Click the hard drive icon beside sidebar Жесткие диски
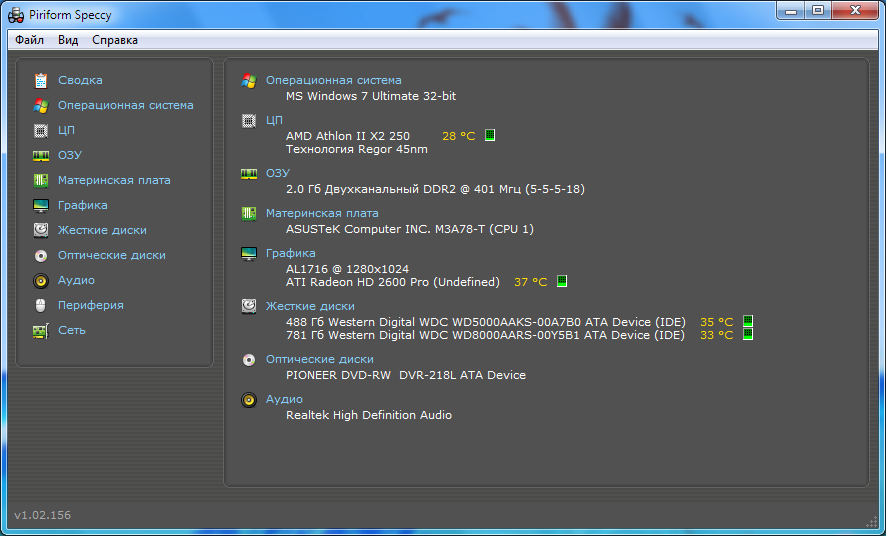Image resolution: width=886 pixels, height=536 pixels. [41, 230]
